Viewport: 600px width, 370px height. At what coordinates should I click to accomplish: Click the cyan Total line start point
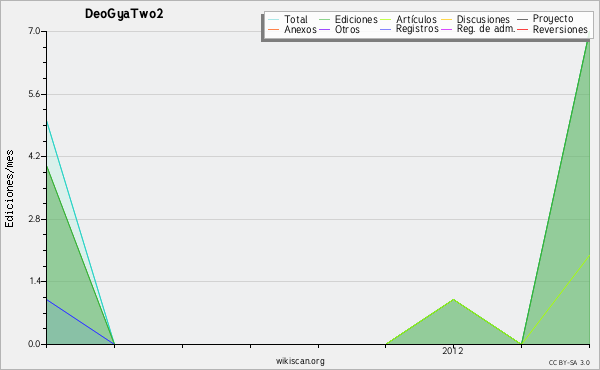tap(47, 122)
